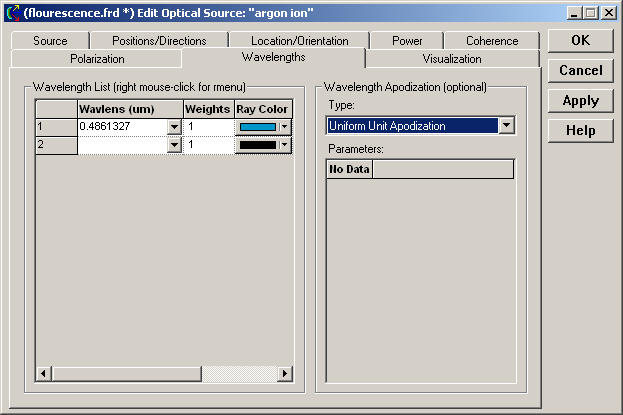This screenshot has height=415, width=623.
Task: Select the Power tab
Action: [407, 41]
